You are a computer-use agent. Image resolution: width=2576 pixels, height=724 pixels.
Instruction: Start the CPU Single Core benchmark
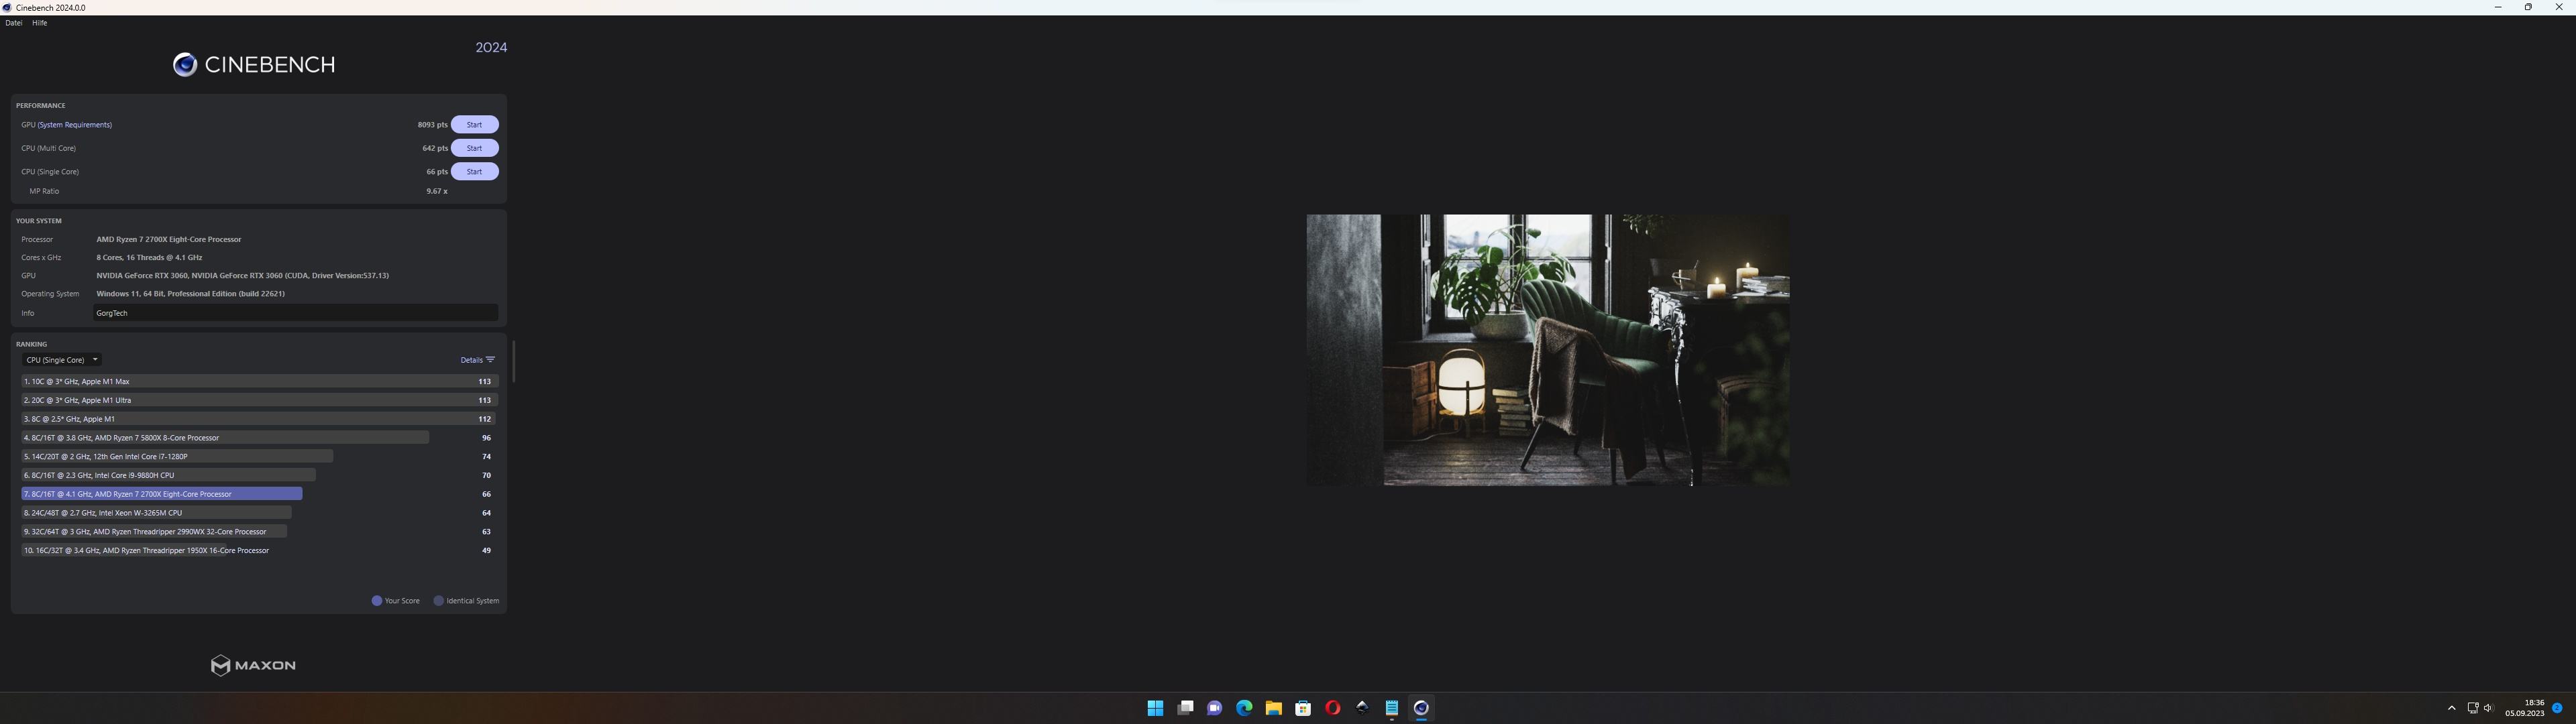[474, 172]
